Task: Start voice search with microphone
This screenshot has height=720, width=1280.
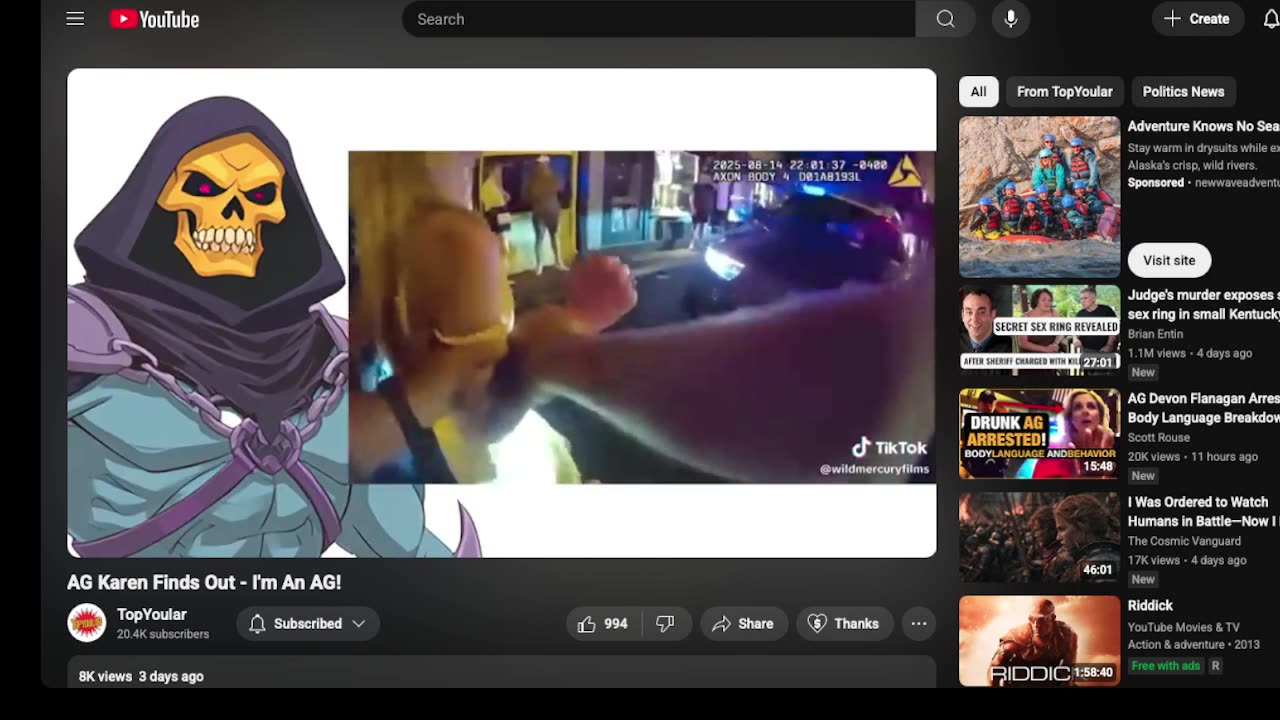Action: (x=1011, y=19)
